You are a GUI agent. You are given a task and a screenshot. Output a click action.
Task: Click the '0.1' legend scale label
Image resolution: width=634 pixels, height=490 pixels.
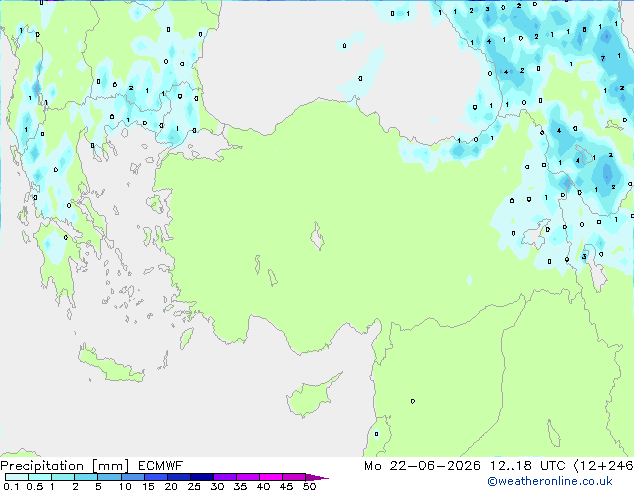[x=11, y=486]
